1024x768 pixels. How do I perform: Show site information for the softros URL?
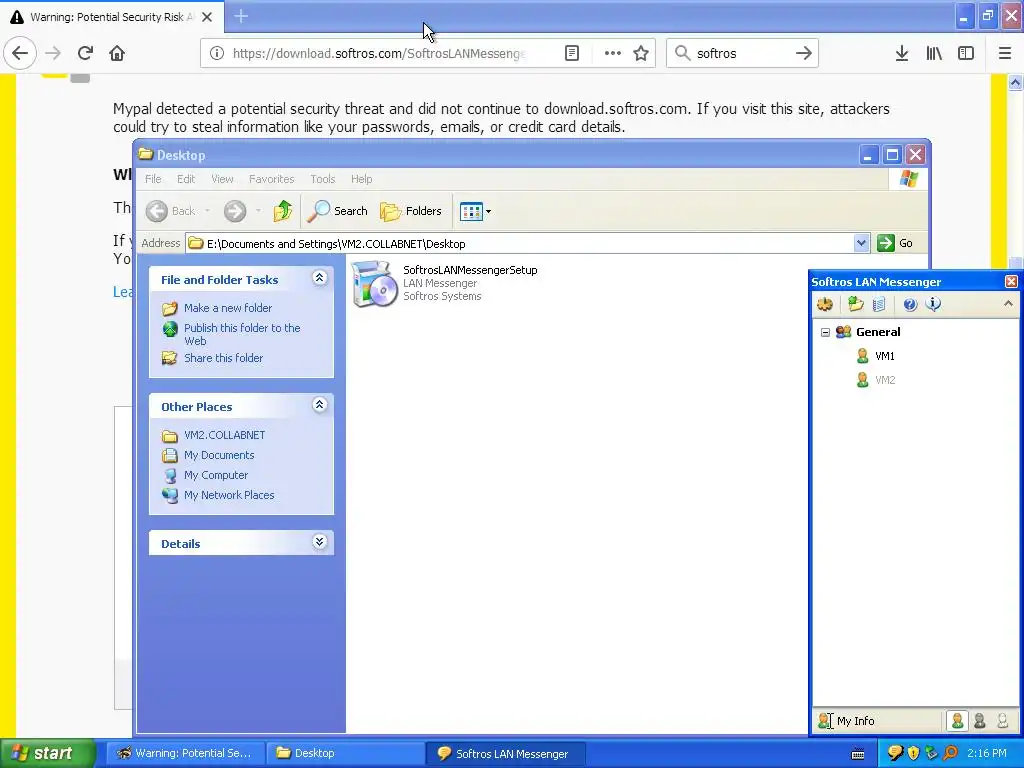[217, 54]
